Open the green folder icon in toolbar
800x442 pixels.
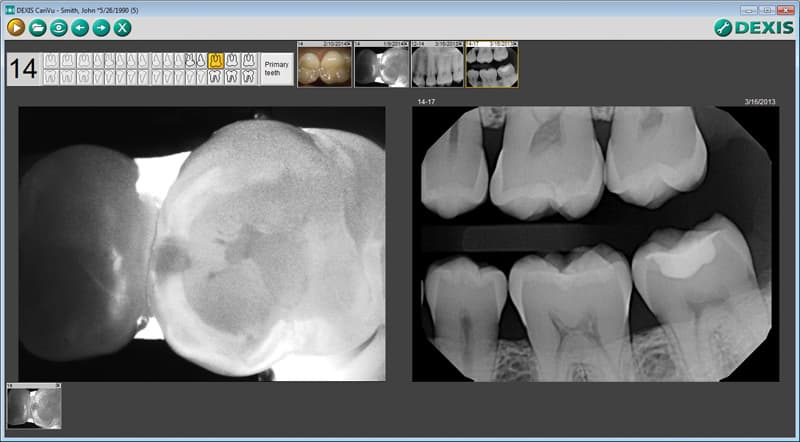[x=37, y=28]
